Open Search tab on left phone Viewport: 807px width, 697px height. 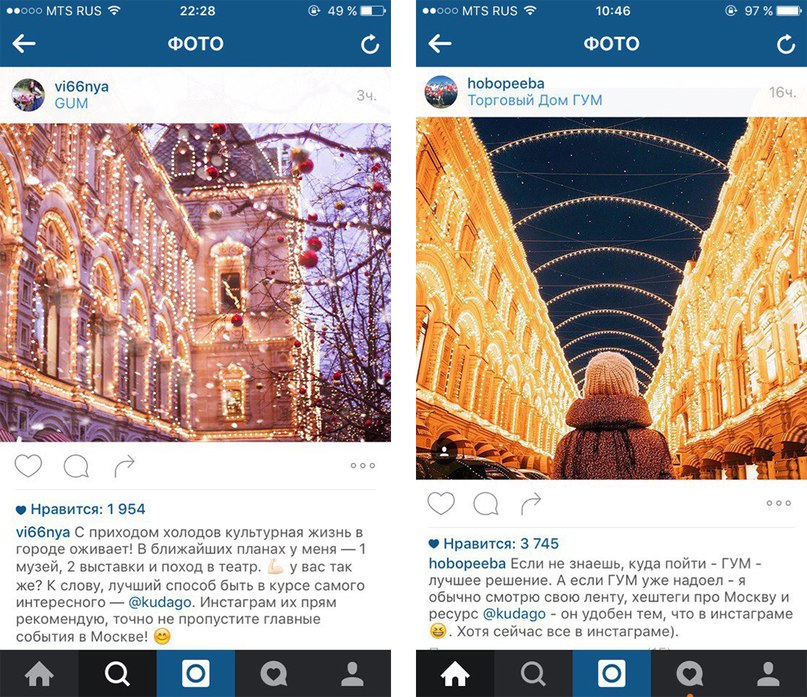pos(117,673)
